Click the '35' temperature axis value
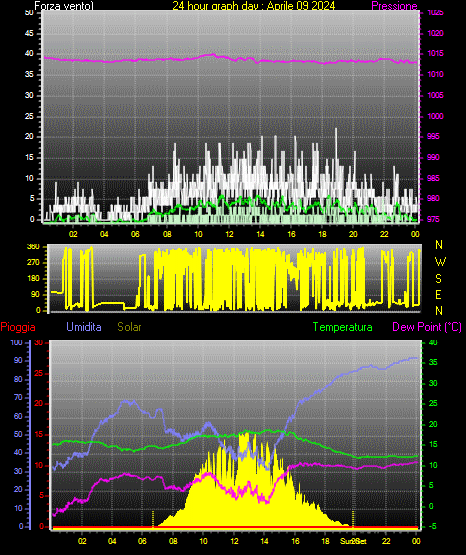Viewport: 466px width, 555px height. point(433,362)
